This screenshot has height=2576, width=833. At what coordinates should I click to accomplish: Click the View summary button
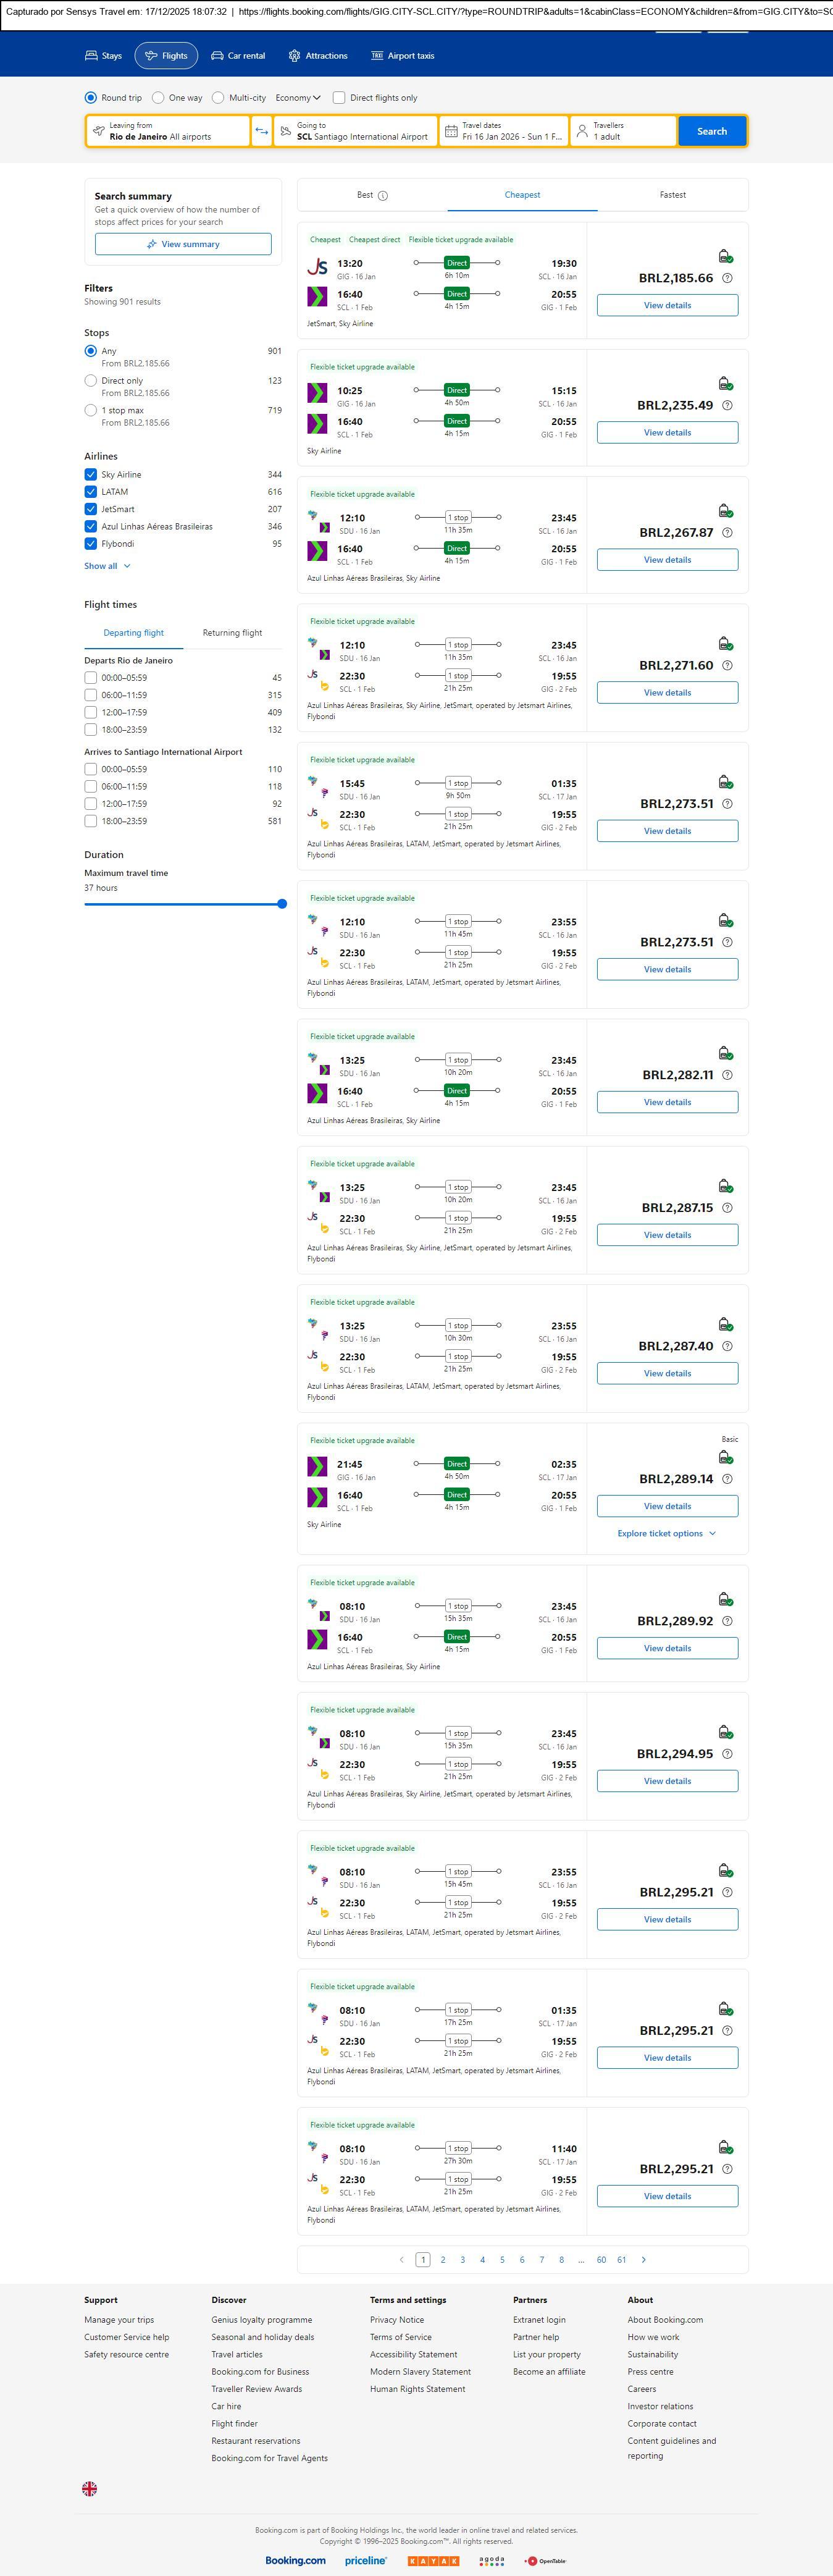tap(183, 244)
